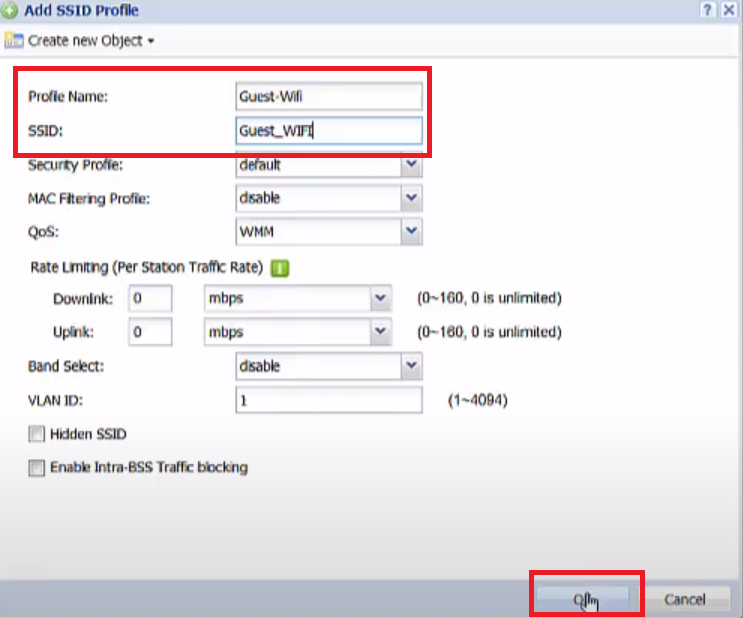Open the Band Select dropdown
This screenshot has height=618, width=743.
(x=411, y=366)
